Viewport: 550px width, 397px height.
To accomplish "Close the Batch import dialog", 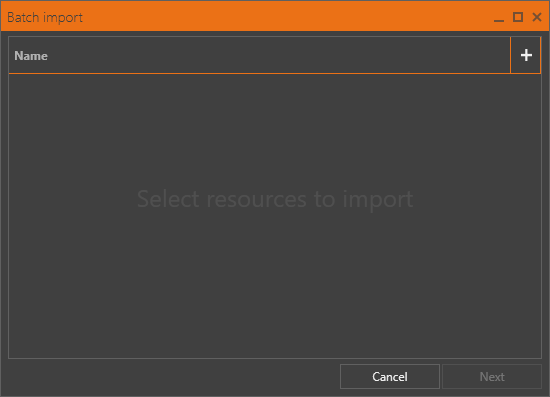I will click(x=537, y=17).
